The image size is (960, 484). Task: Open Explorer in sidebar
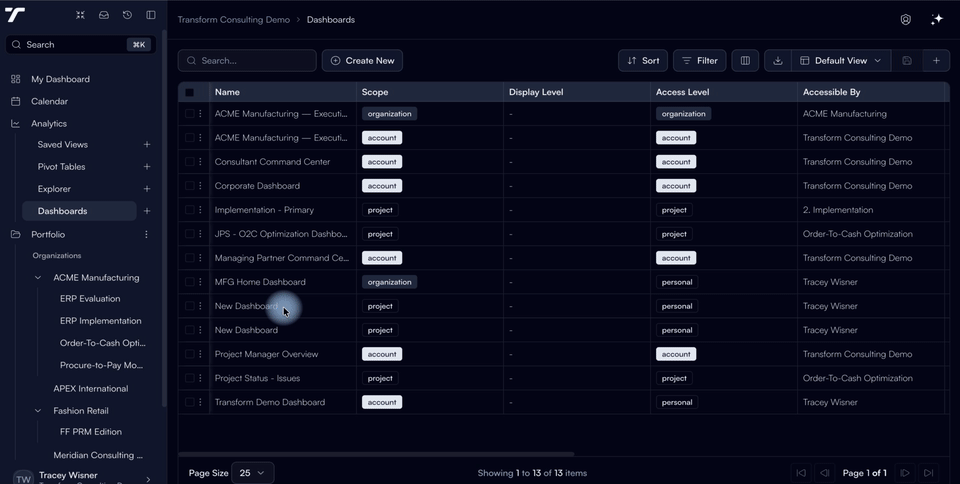pos(54,189)
